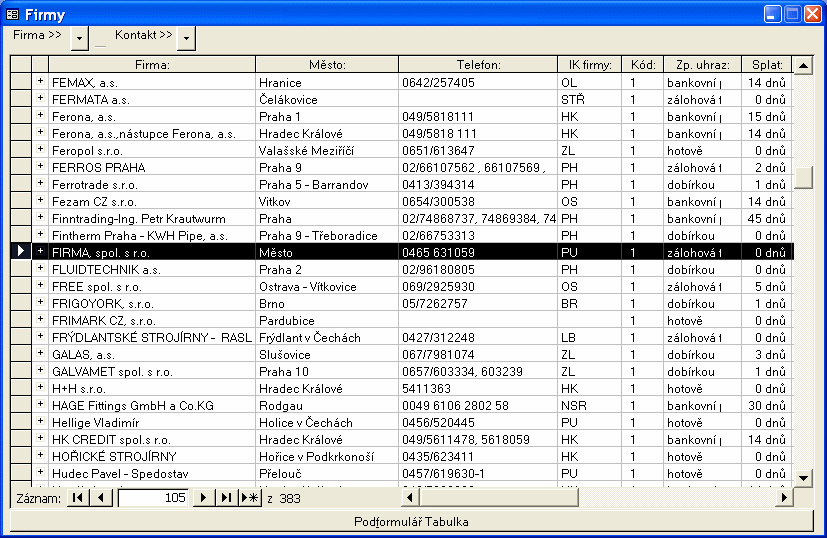Go to previous record button
827x538 pixels.
101,498
